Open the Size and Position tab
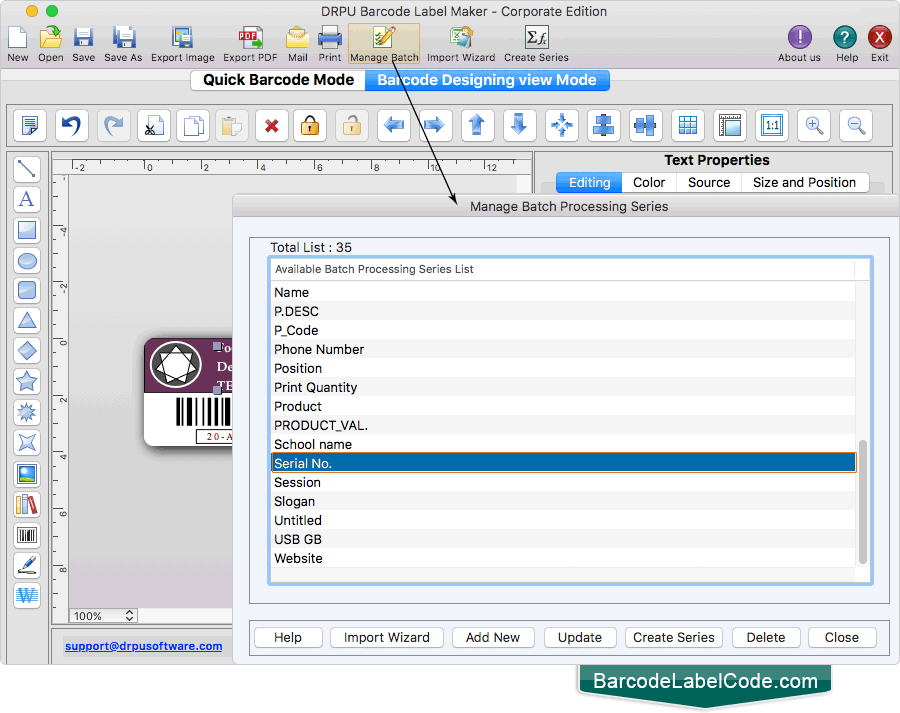900x713 pixels. point(804,183)
